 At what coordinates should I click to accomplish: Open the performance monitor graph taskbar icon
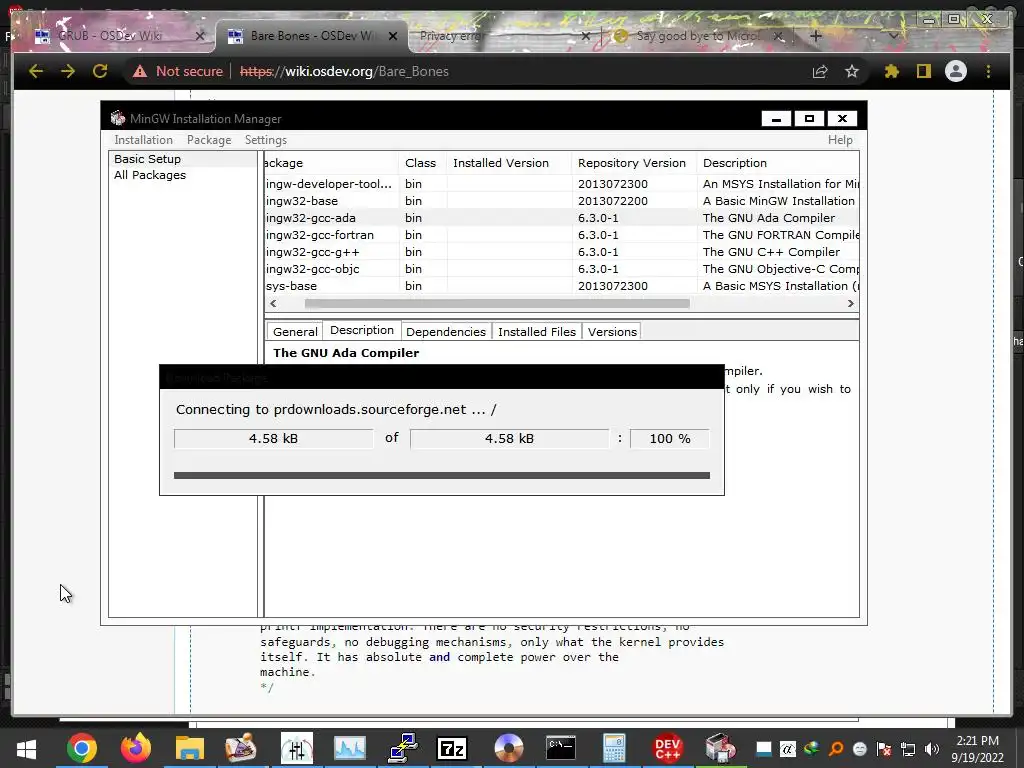point(350,748)
